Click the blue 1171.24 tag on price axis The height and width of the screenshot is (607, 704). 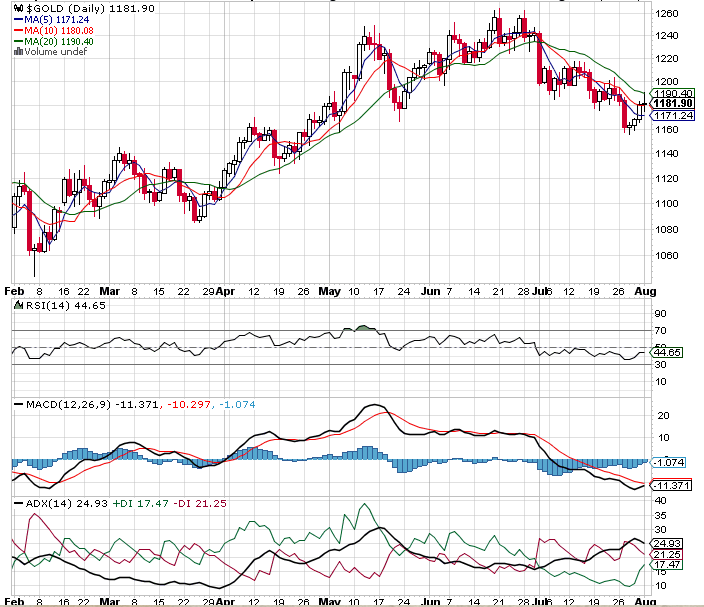tap(673, 115)
